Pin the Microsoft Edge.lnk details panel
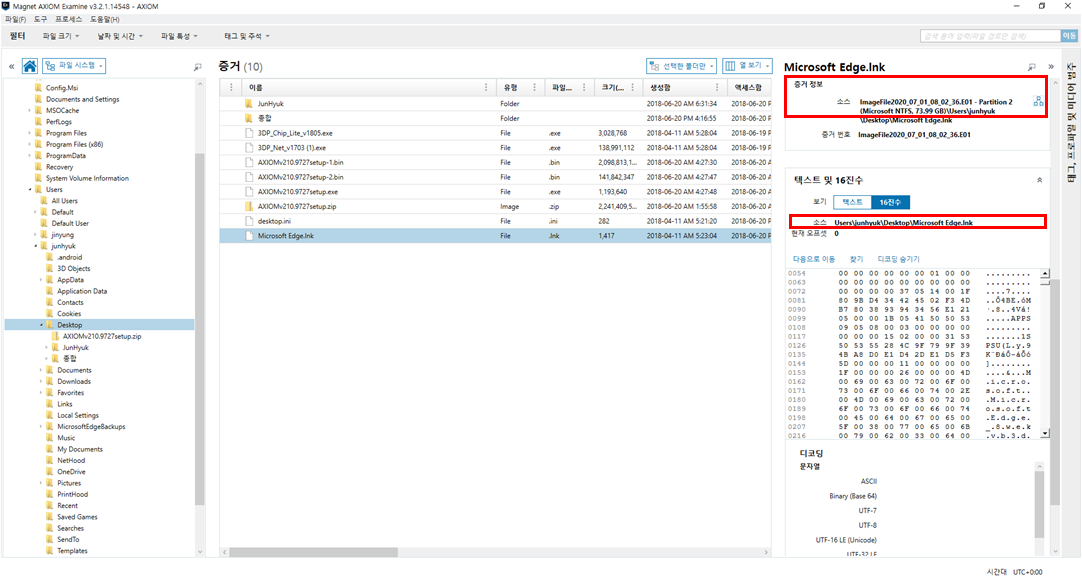The width and height of the screenshot is (1082, 587). coord(1032,67)
